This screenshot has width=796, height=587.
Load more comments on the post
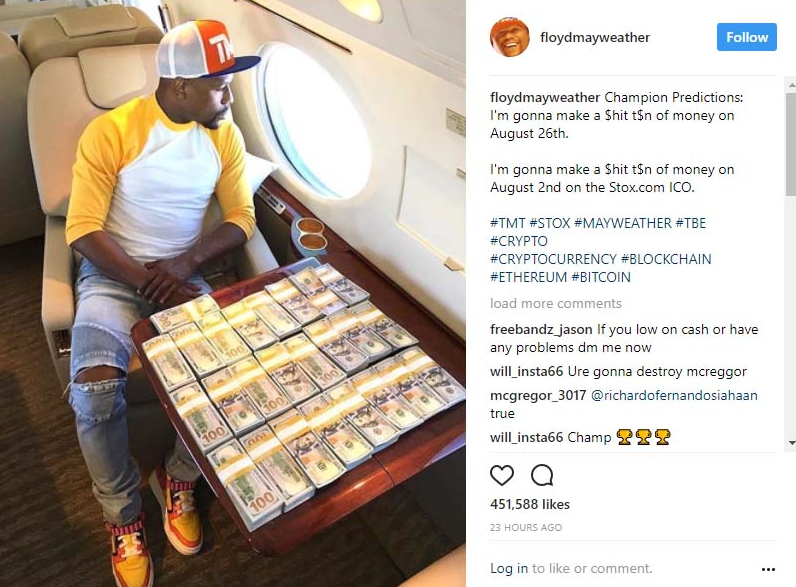coord(555,303)
